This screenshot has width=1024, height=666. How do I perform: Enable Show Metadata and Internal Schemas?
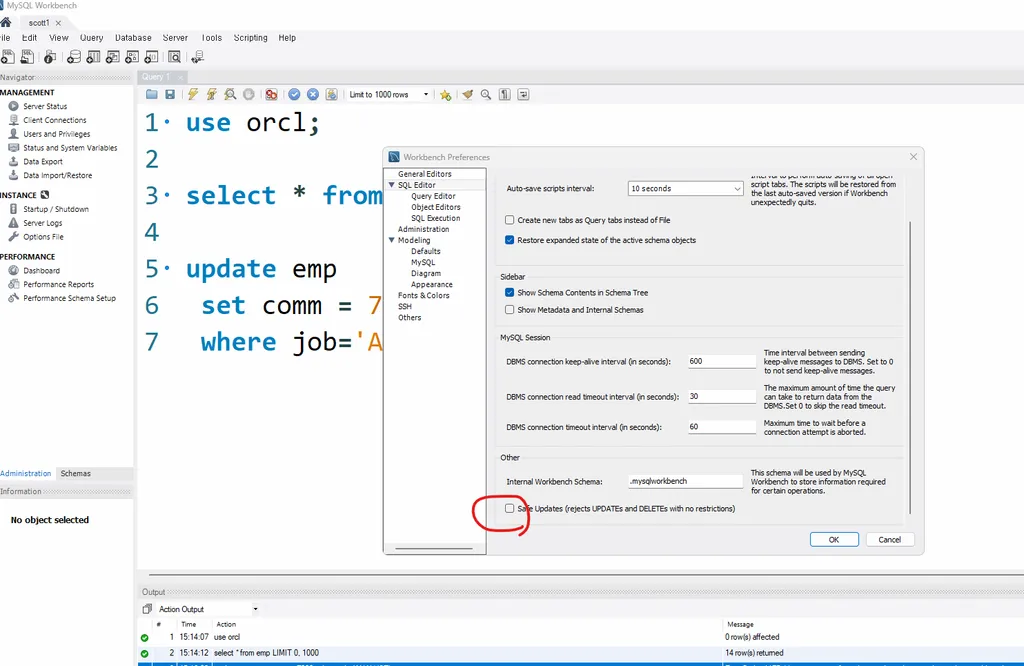[509, 310]
